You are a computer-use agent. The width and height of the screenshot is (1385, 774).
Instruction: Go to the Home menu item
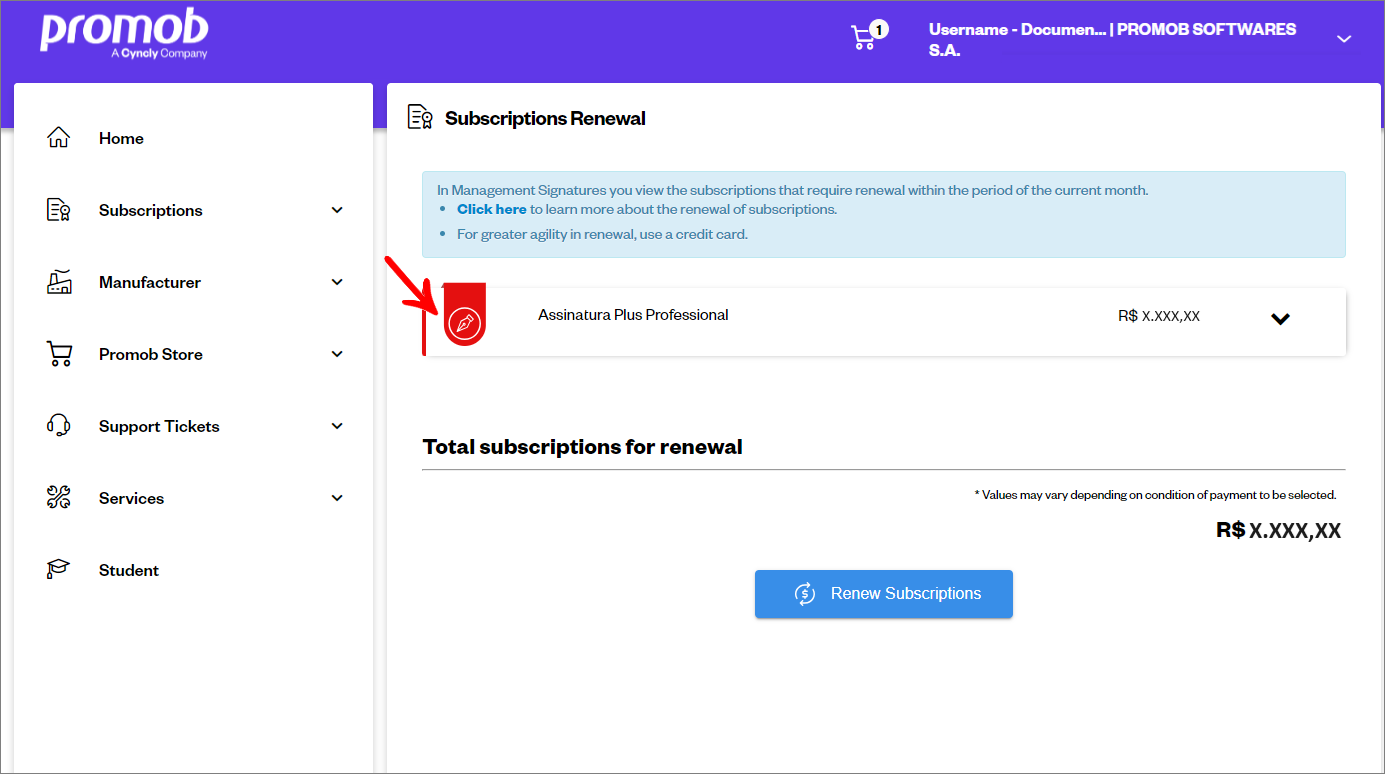[x=121, y=138]
